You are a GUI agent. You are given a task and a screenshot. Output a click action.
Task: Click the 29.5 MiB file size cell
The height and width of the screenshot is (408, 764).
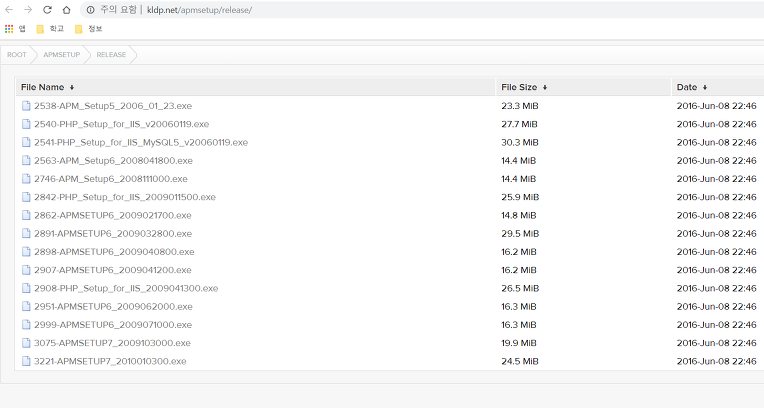point(520,233)
